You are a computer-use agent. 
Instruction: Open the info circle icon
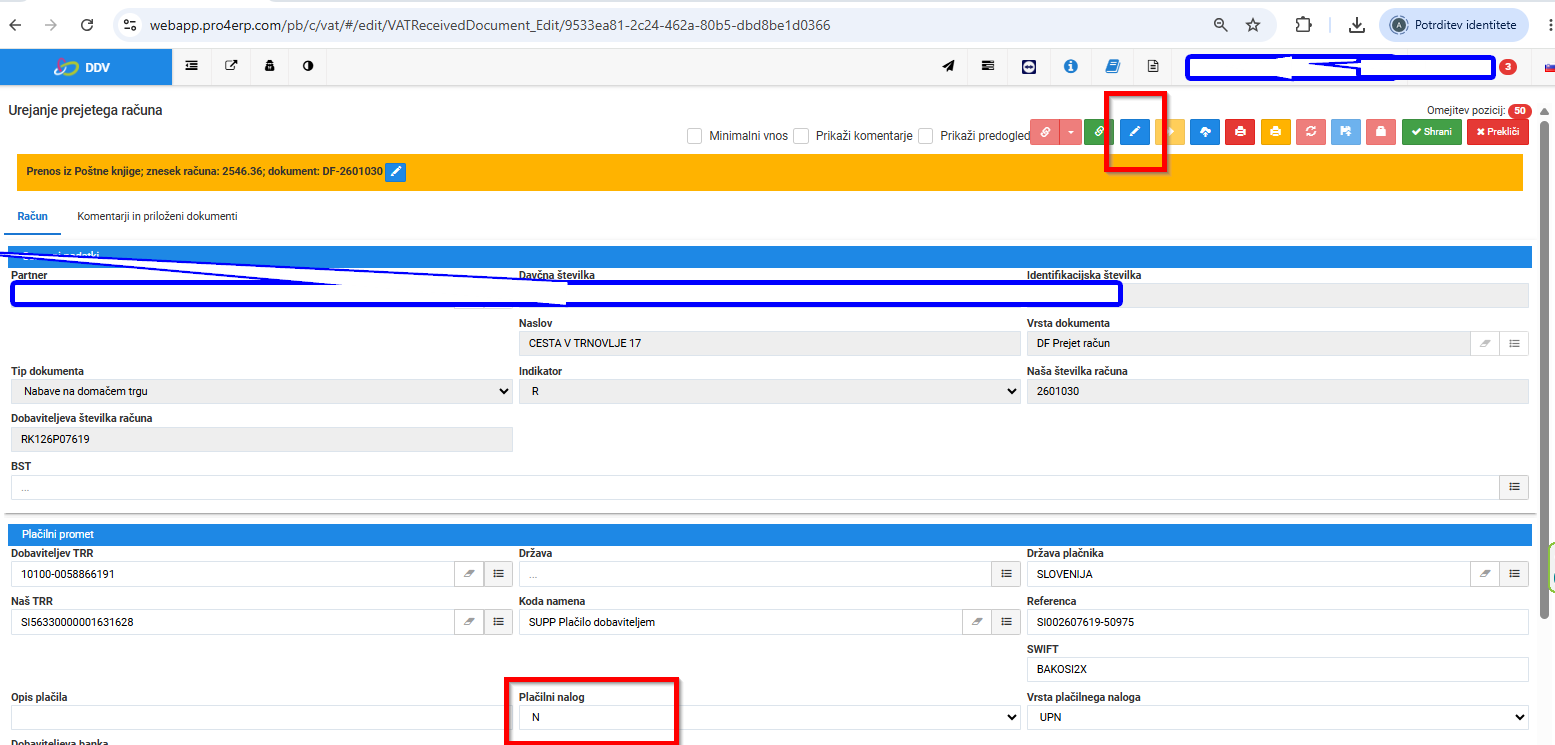point(1071,67)
